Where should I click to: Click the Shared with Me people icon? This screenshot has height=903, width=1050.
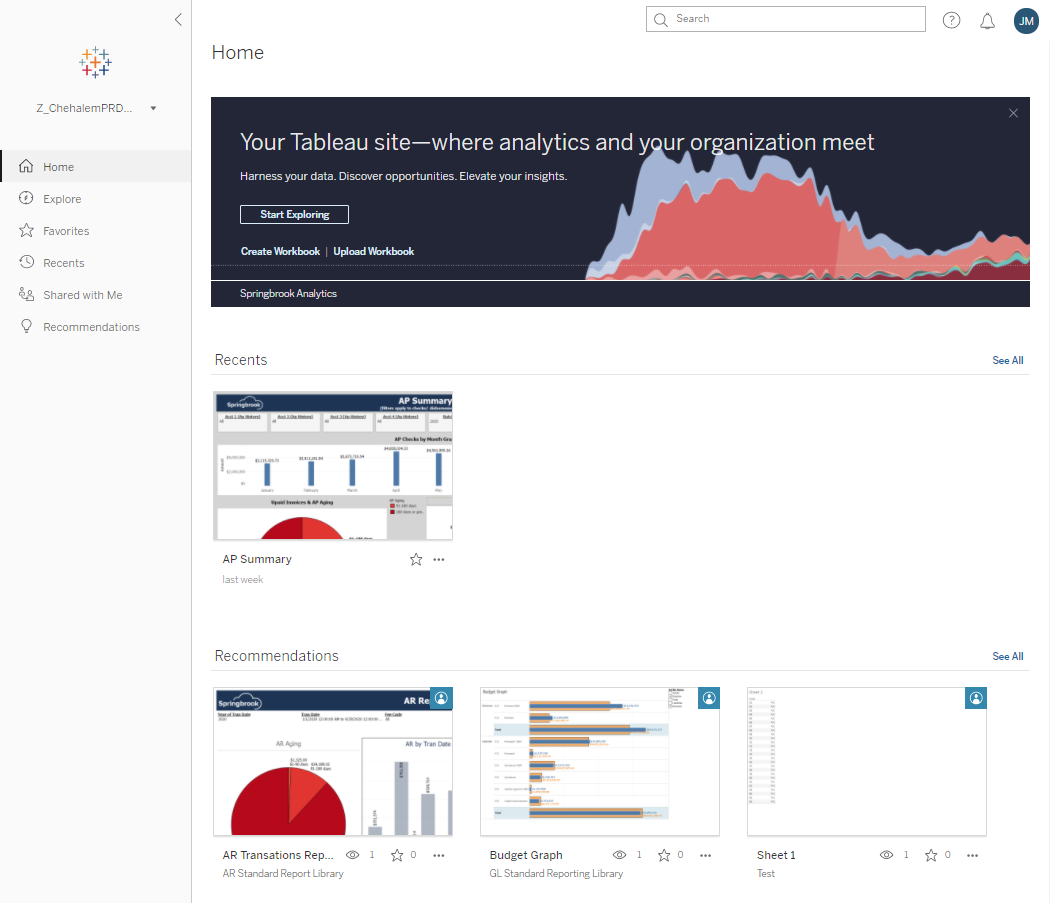26,294
